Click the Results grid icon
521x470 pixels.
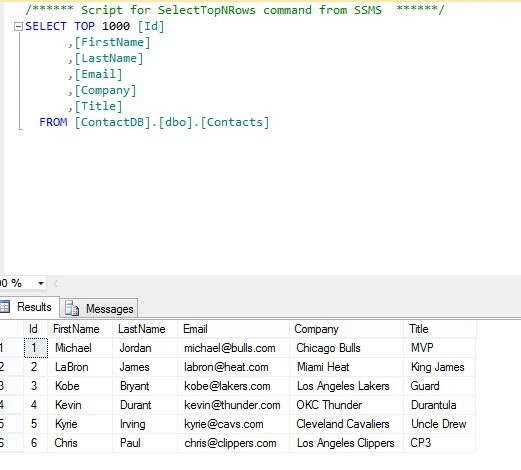[5, 307]
